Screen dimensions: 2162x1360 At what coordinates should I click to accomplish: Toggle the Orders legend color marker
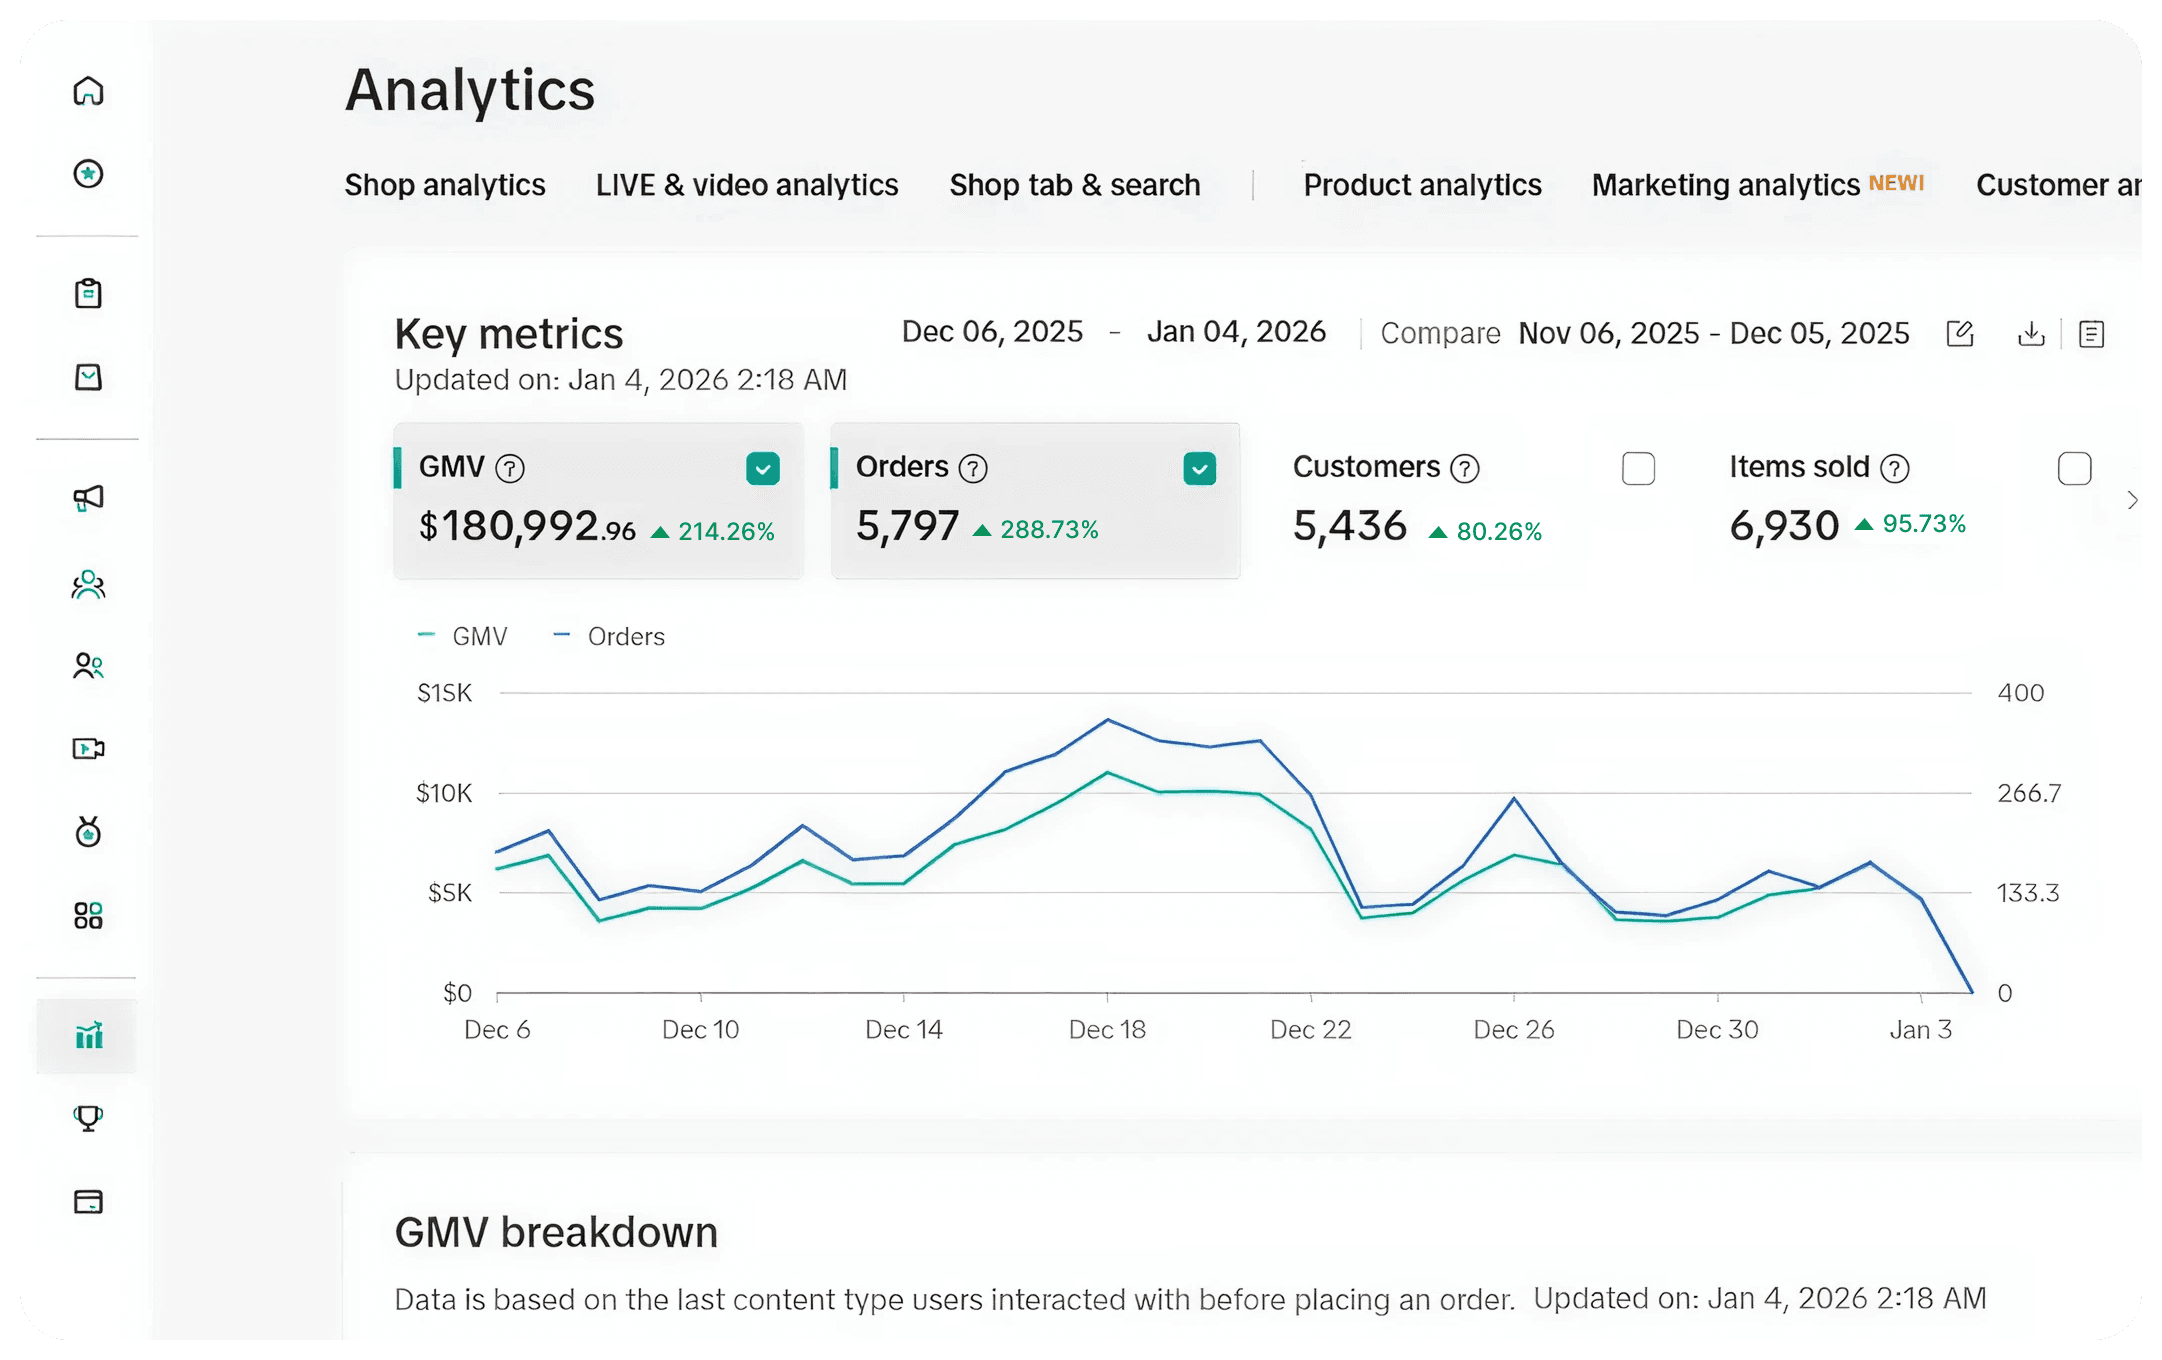click(x=562, y=635)
